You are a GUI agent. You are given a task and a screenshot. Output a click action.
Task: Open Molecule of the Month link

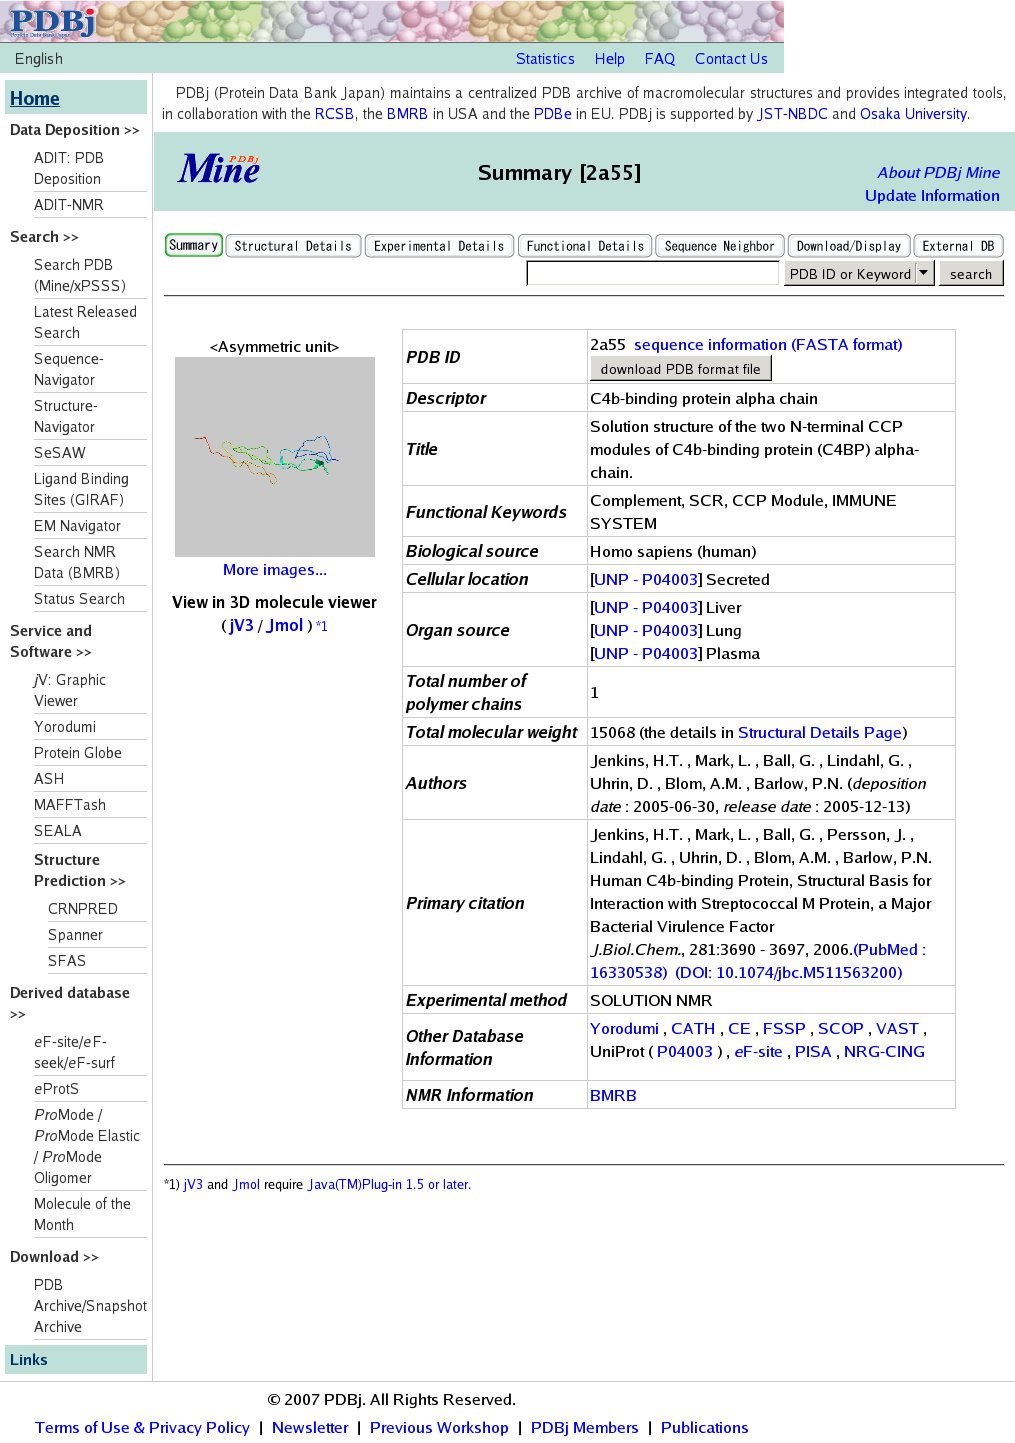point(82,1214)
